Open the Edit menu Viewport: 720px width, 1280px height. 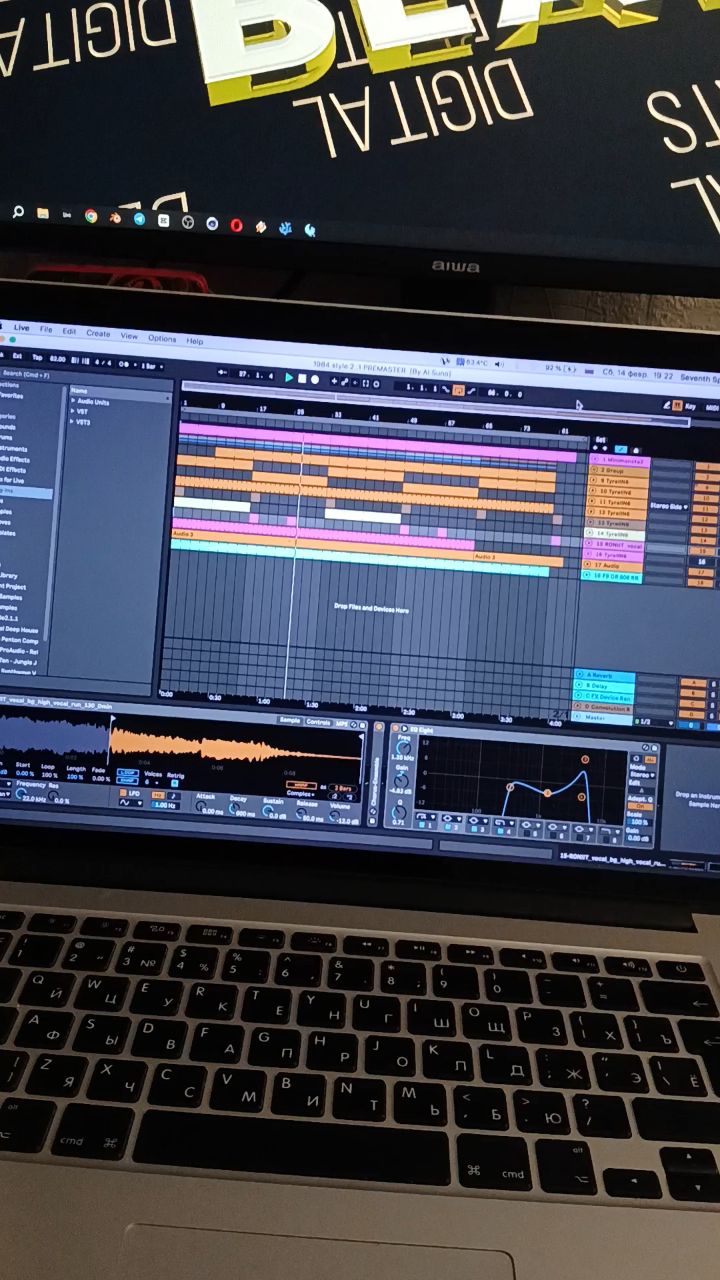[x=69, y=331]
